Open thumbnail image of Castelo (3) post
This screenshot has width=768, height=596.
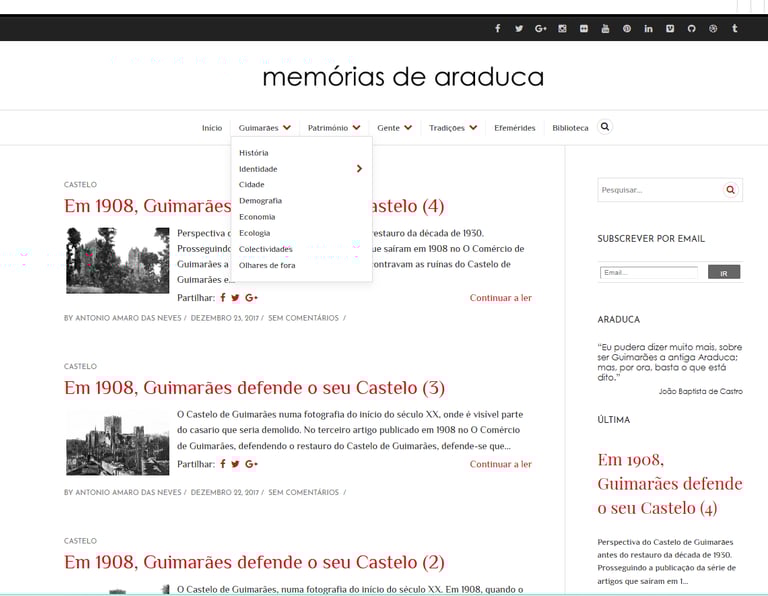[x=118, y=444]
